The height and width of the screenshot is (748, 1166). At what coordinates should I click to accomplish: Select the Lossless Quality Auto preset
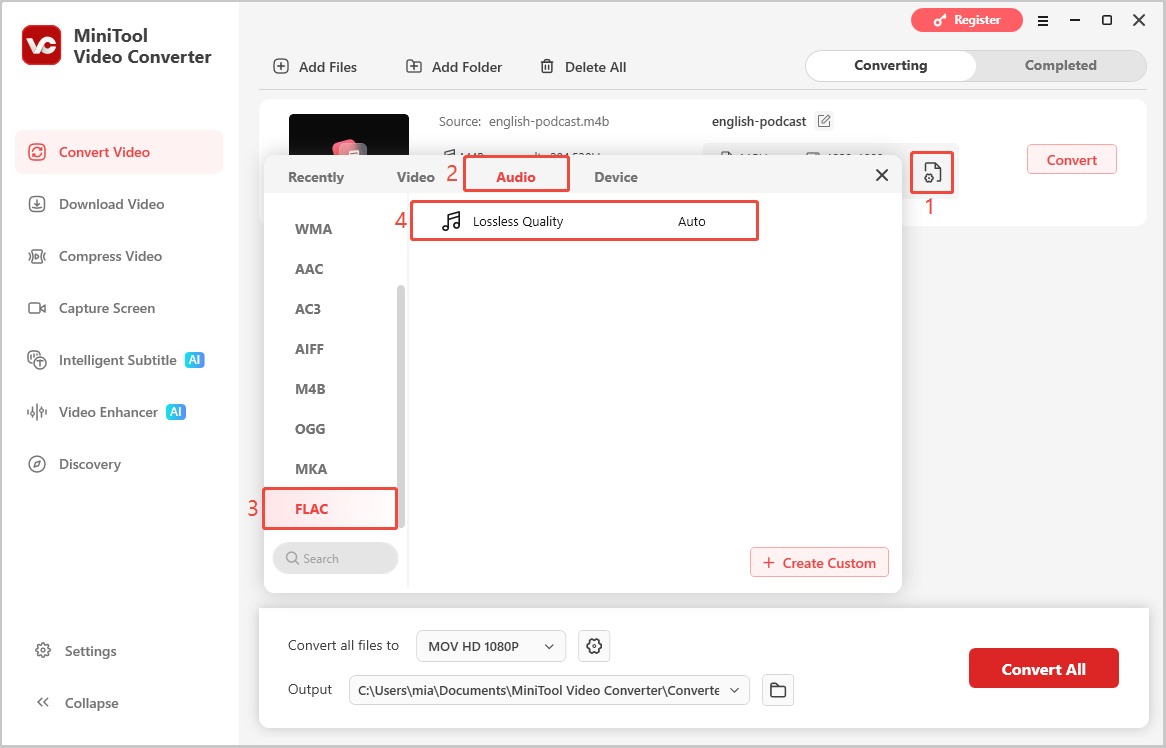[584, 222]
